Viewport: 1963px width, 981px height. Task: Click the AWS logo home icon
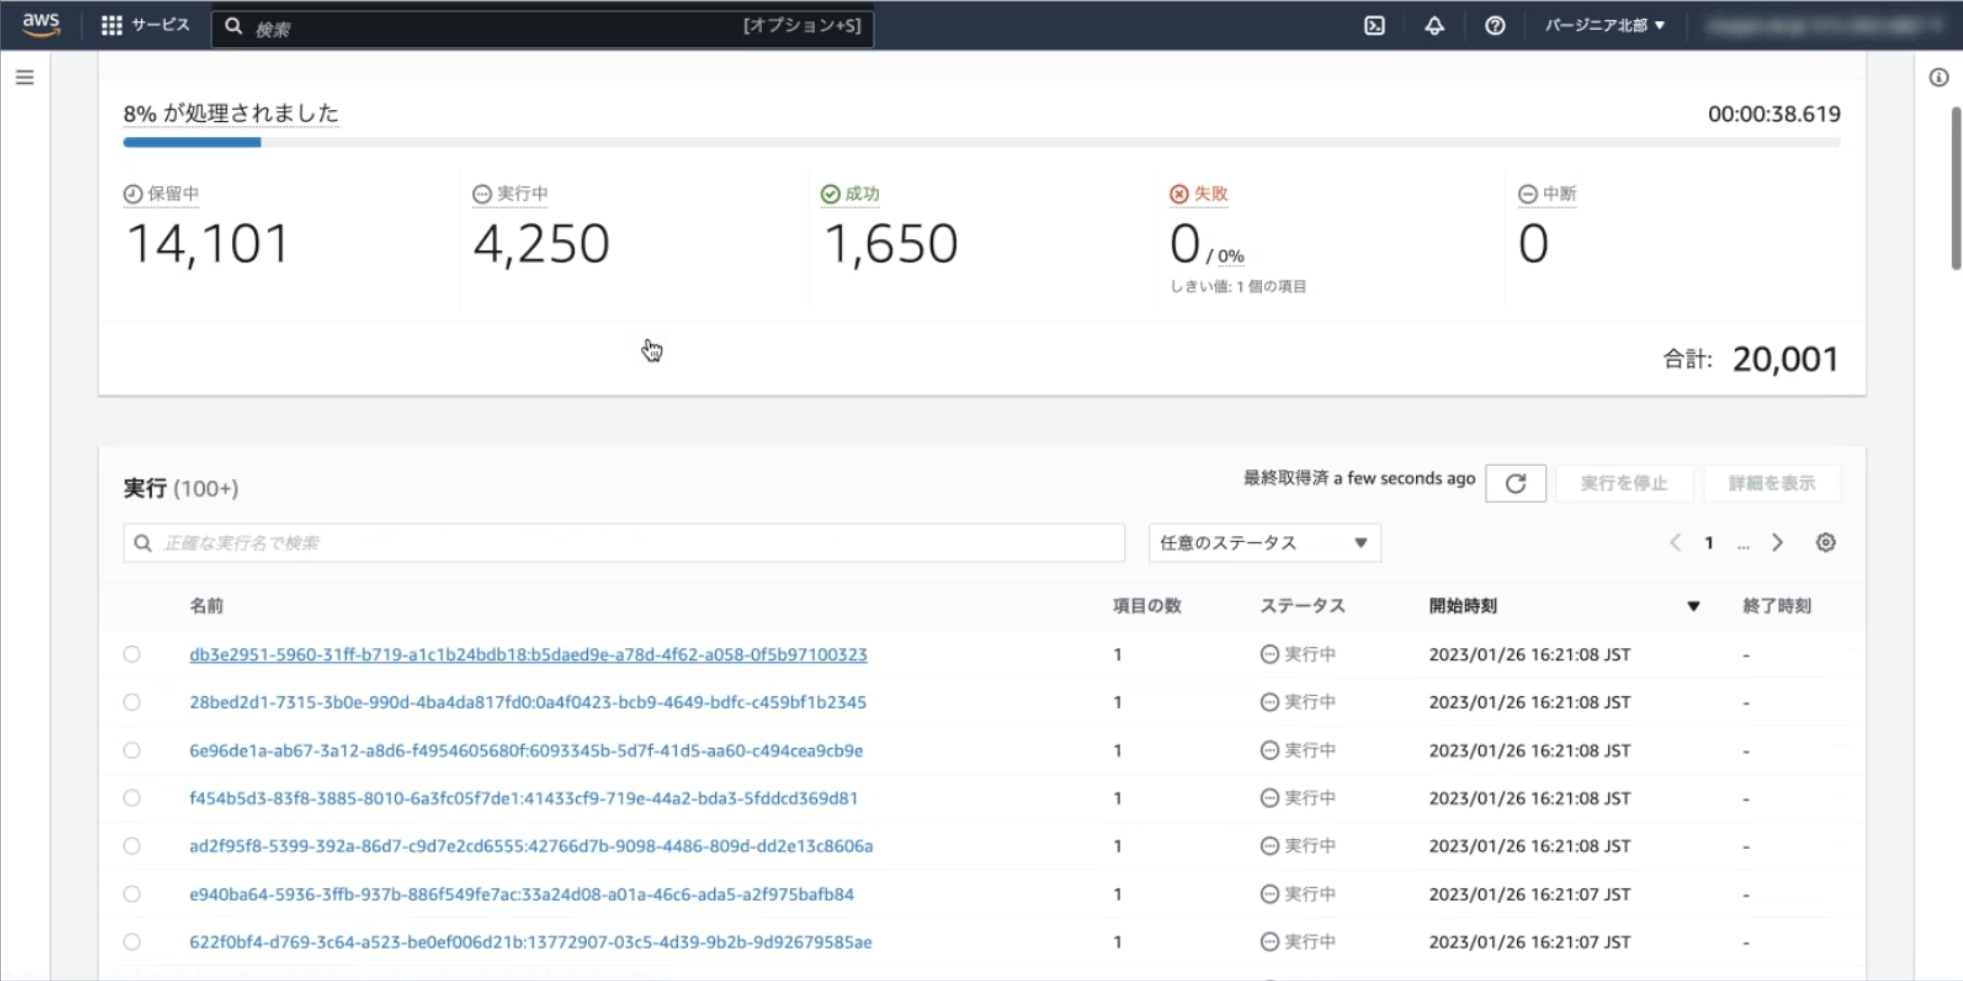click(41, 24)
